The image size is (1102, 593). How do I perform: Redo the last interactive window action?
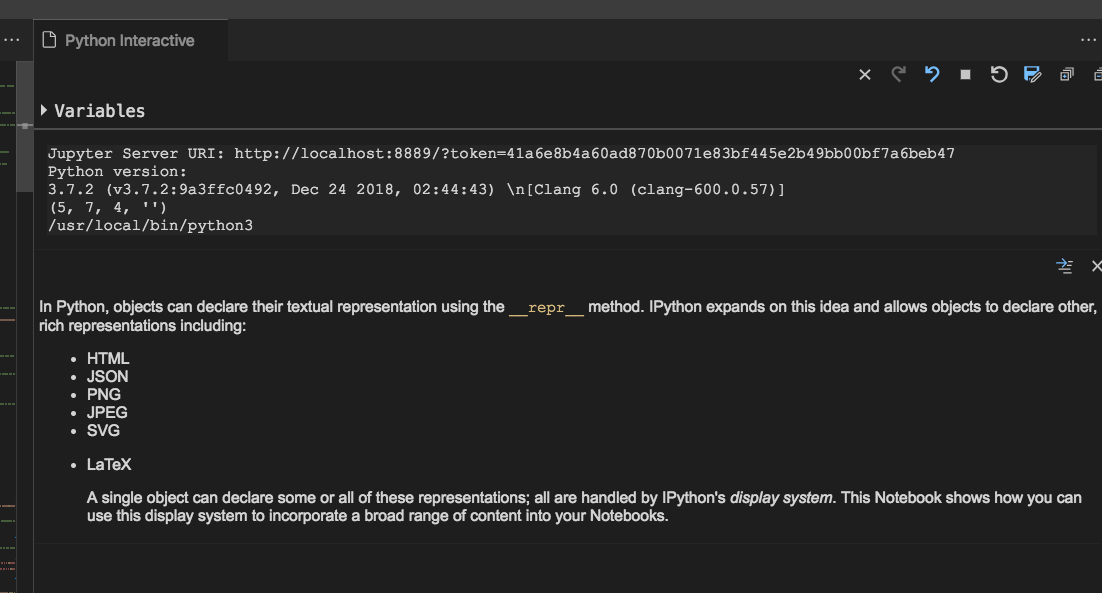(898, 74)
